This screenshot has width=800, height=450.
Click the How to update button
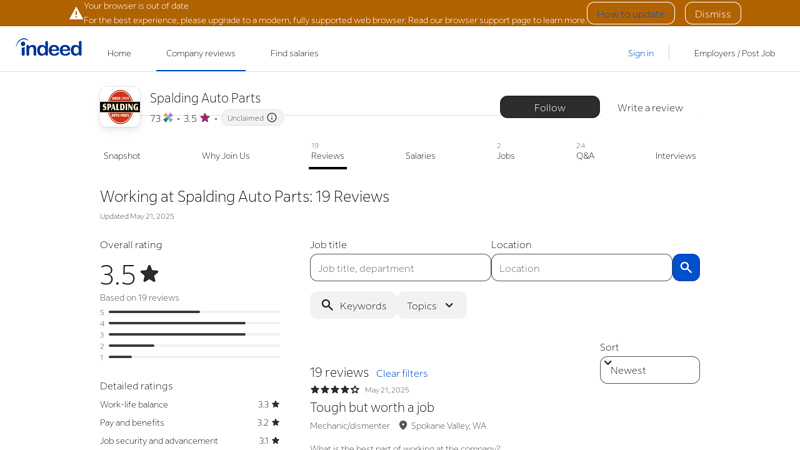(631, 14)
